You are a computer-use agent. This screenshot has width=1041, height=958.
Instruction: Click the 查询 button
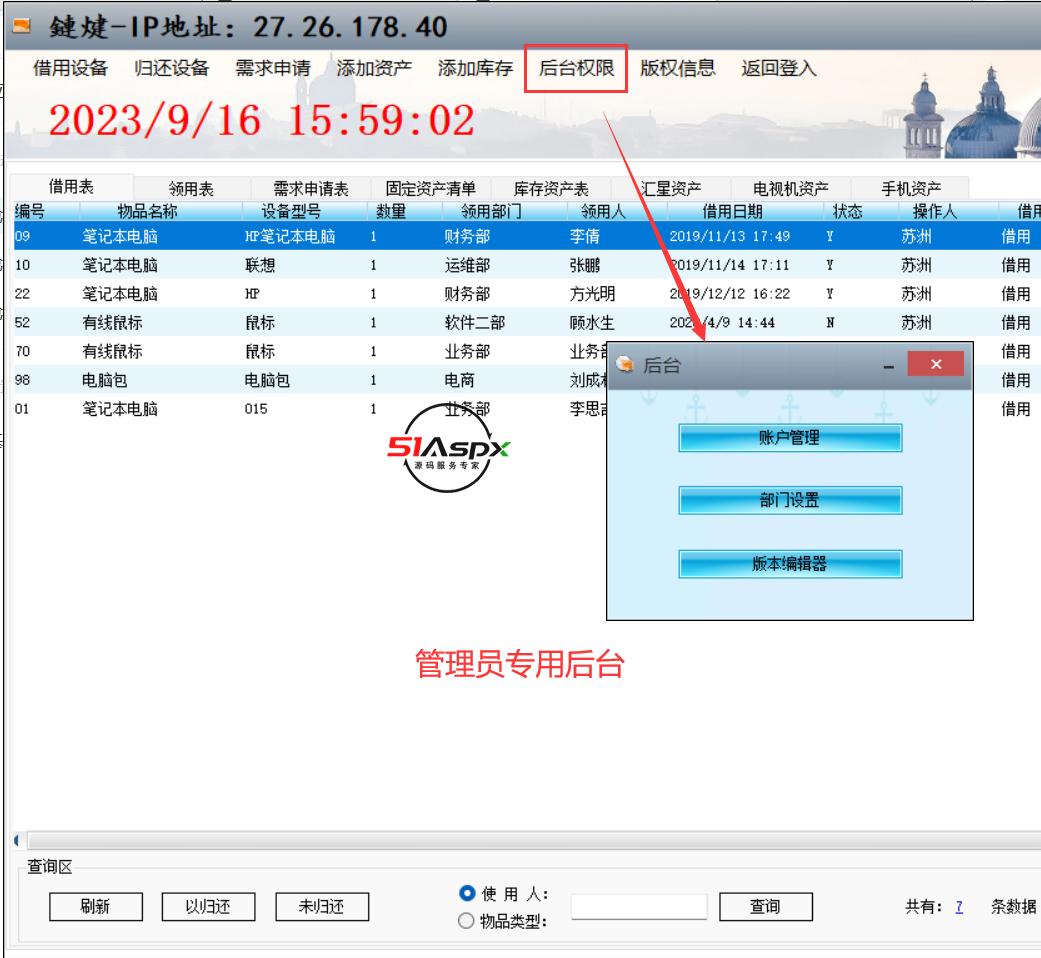(765, 906)
